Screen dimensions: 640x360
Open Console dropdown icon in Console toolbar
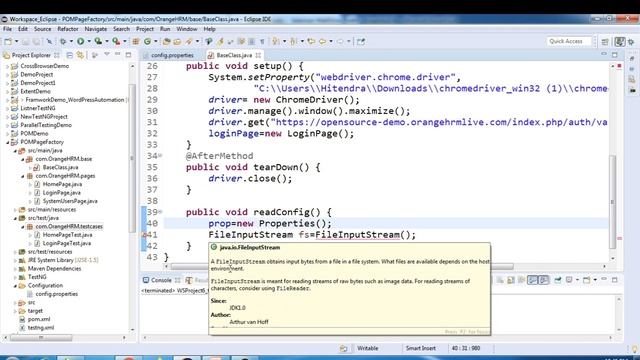tap(587, 280)
